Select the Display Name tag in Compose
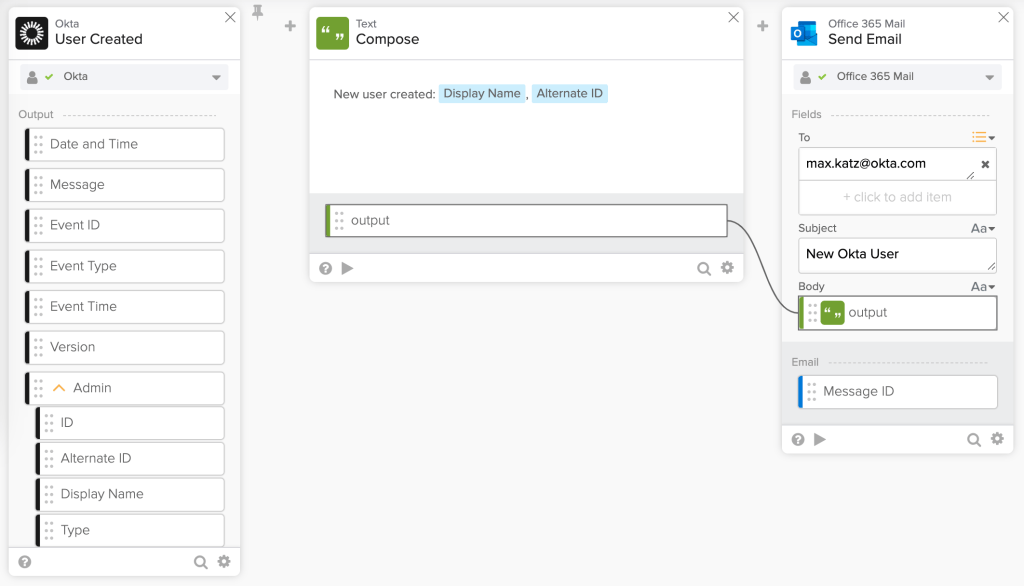The image size is (1024, 586). 482,94
